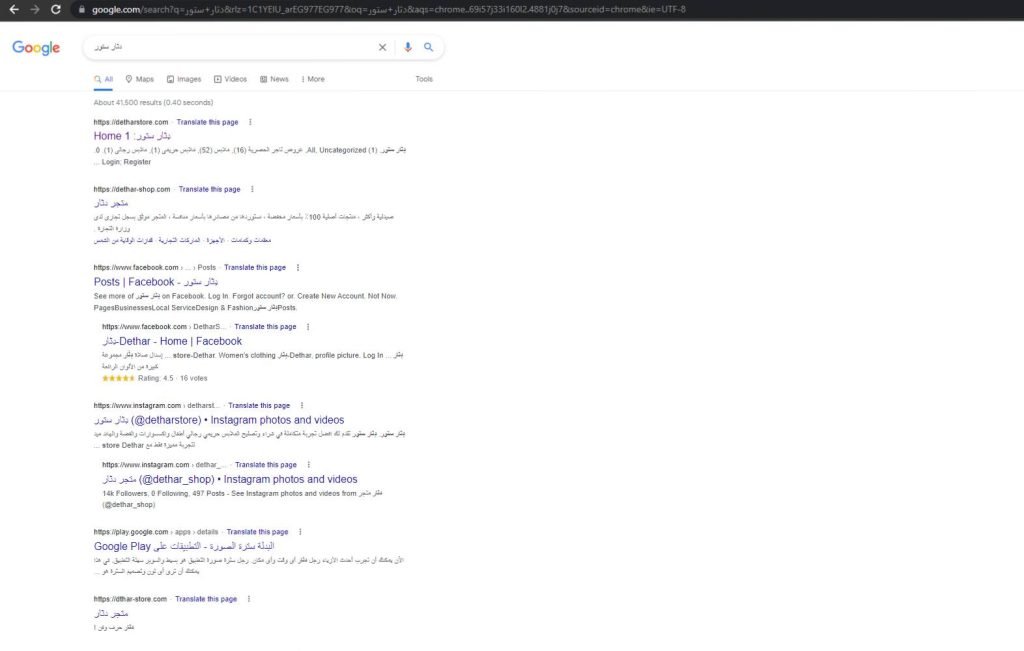
Task: Open the 'Home 1' detharstore result
Action: pyautogui.click(x=132, y=136)
